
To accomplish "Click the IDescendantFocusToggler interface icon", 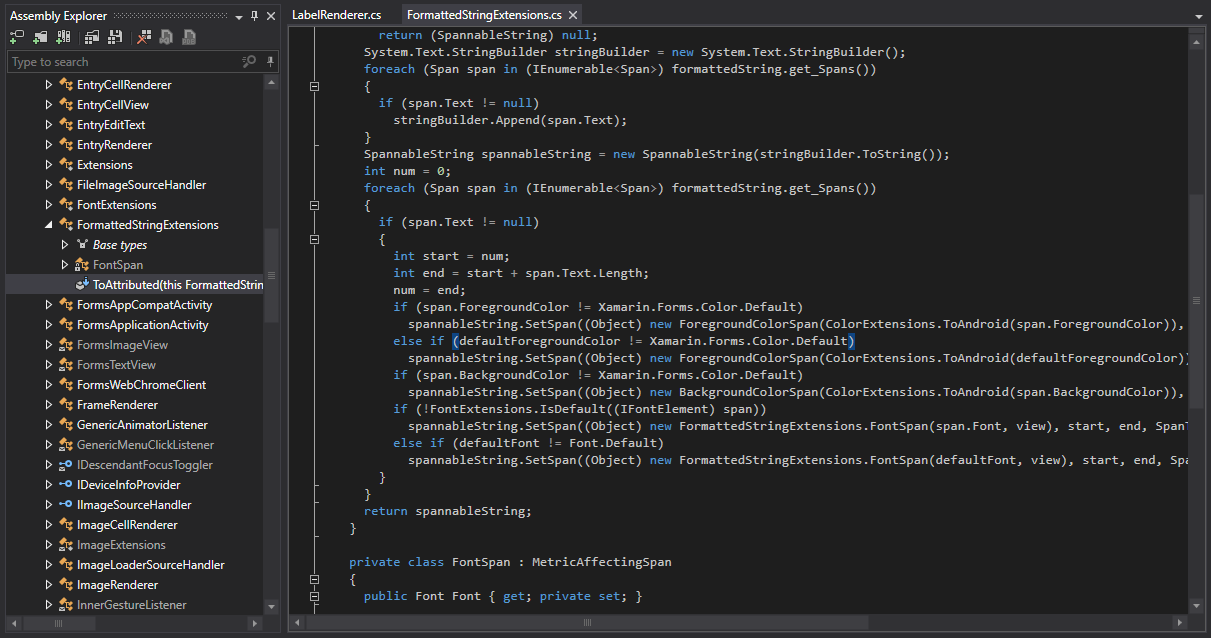I will point(66,465).
